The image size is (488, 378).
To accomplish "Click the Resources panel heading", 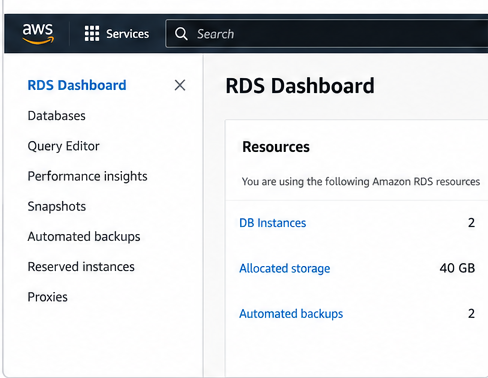I will click(x=276, y=147).
